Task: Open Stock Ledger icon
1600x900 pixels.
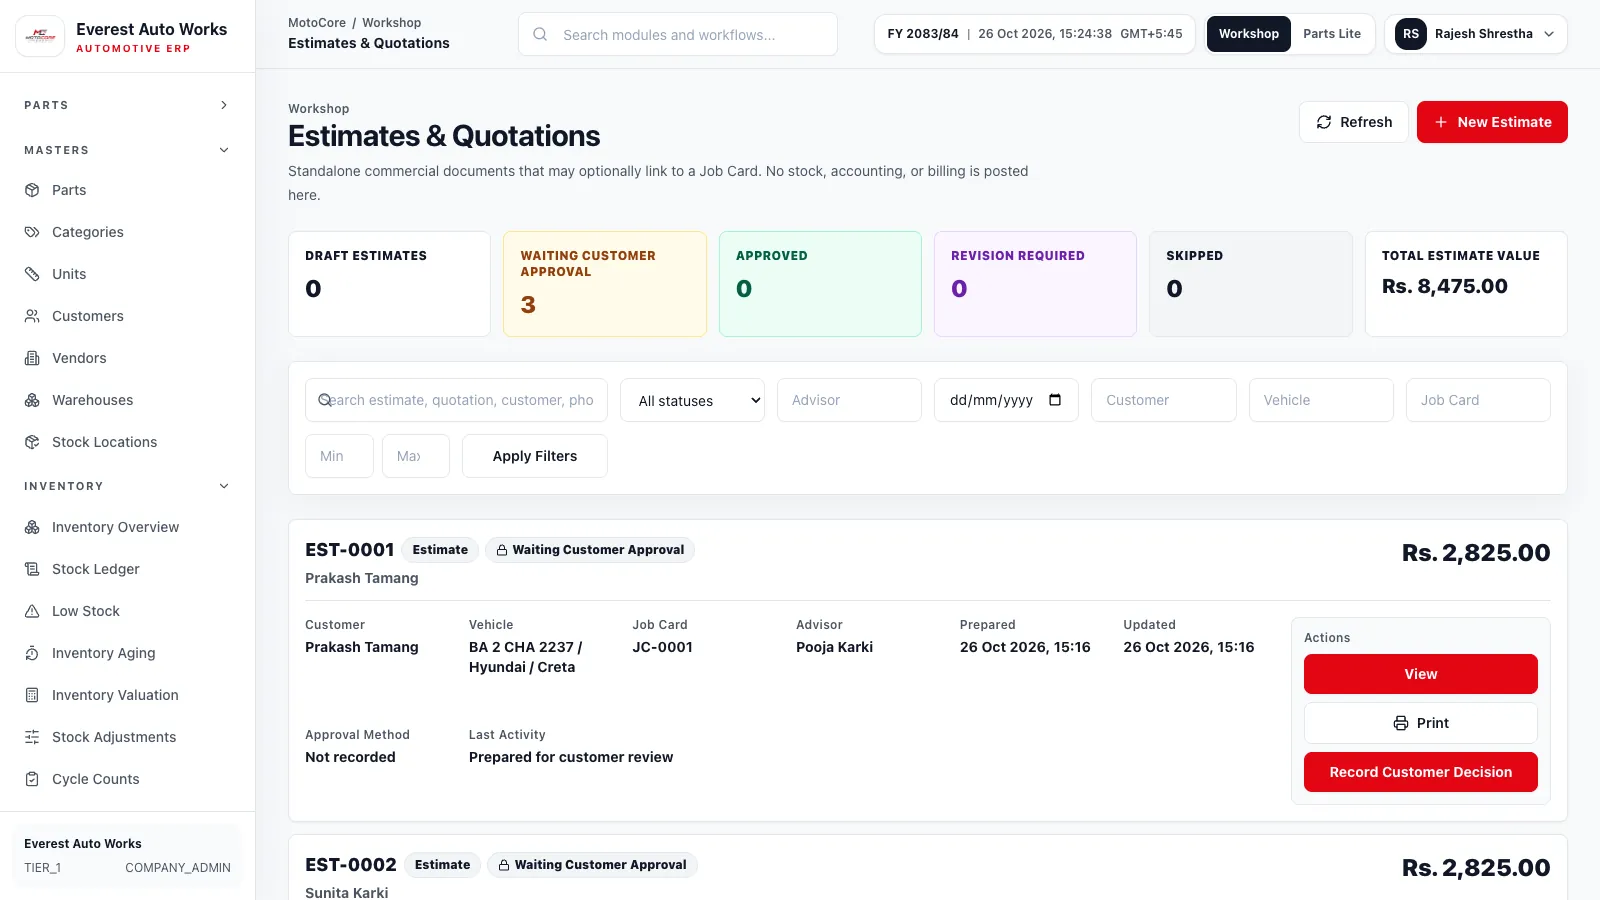Action: 32,569
